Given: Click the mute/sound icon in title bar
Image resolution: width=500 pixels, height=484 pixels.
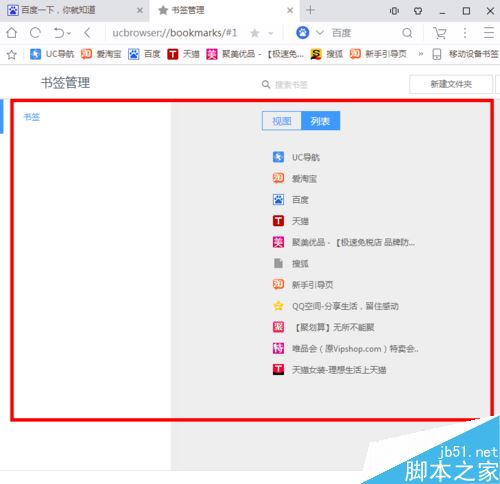Looking at the screenshot, I should coord(394,11).
